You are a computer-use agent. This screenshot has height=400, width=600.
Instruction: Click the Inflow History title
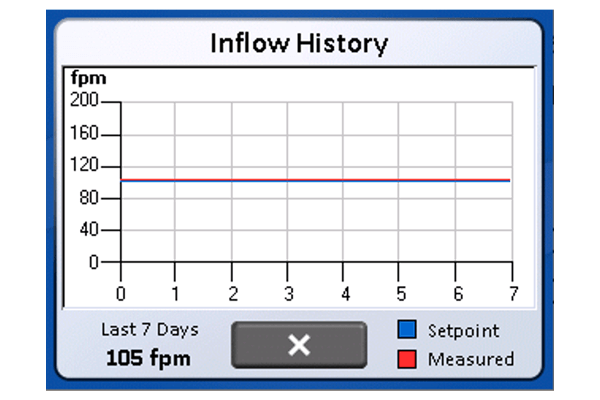(299, 44)
